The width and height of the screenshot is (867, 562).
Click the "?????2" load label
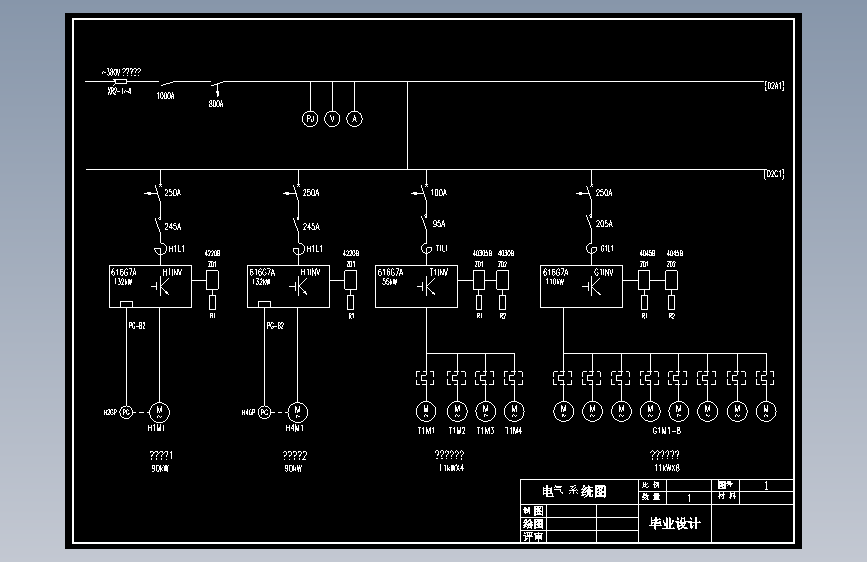[x=295, y=455]
